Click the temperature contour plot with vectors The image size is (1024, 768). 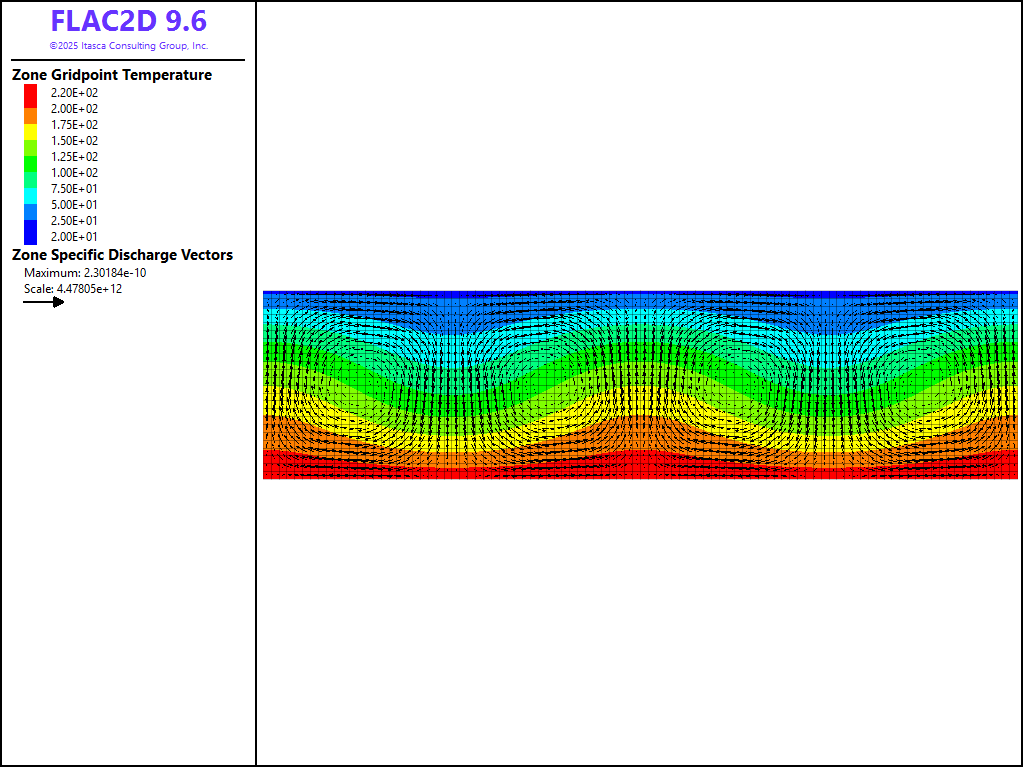click(640, 385)
